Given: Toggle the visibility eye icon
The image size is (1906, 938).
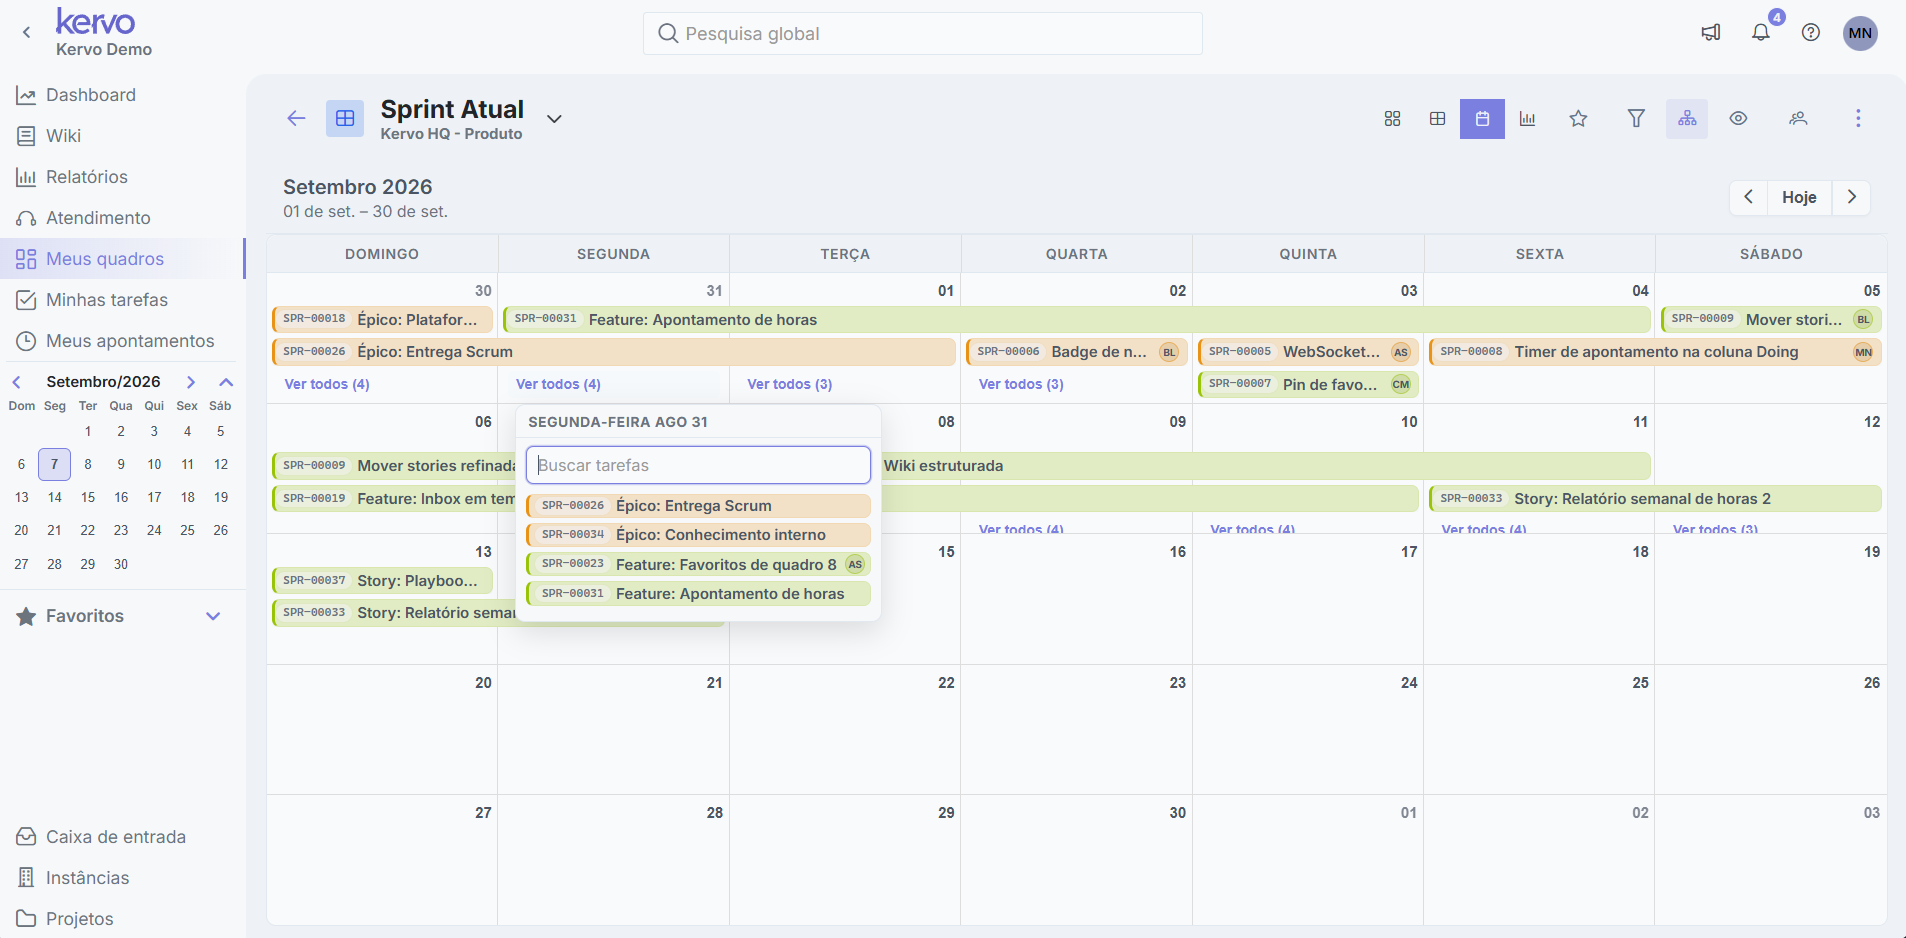Looking at the screenshot, I should coord(1739,119).
